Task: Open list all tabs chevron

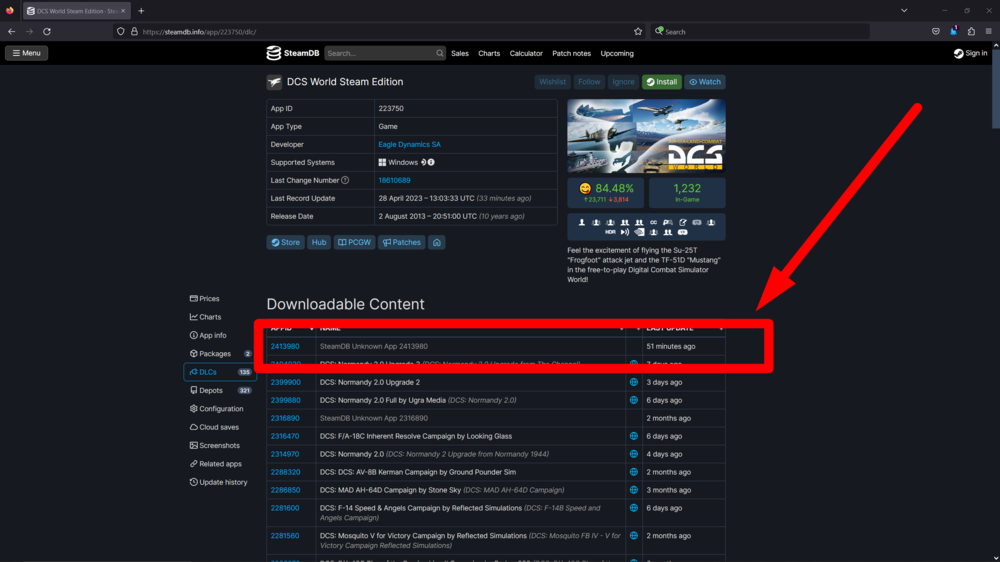Action: click(x=904, y=11)
